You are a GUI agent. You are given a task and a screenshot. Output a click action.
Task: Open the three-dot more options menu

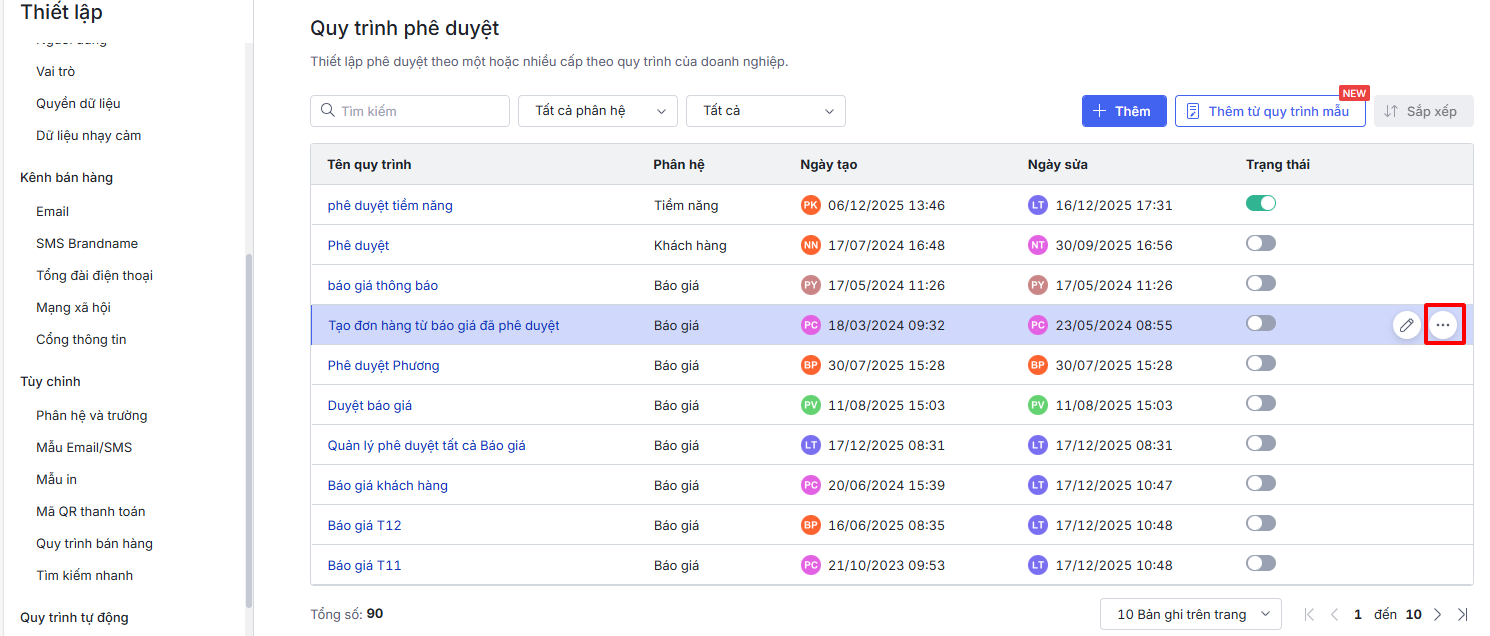coord(1442,325)
